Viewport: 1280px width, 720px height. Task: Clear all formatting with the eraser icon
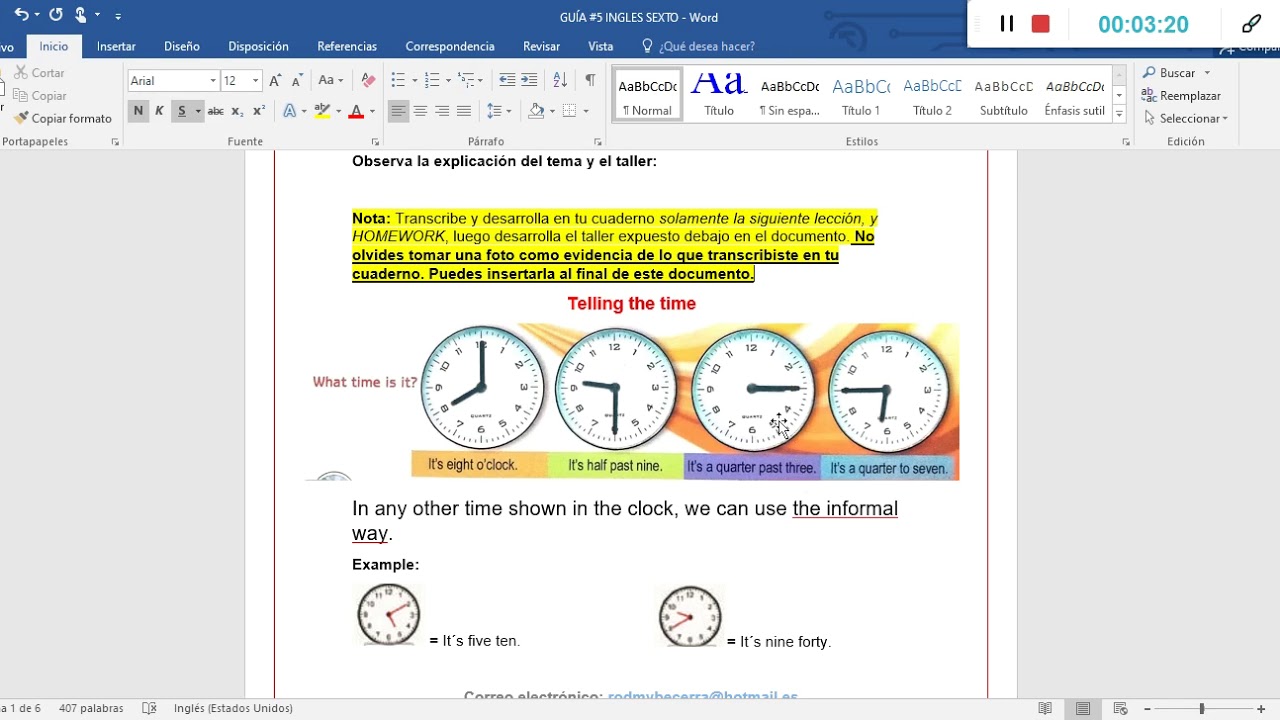(368, 81)
